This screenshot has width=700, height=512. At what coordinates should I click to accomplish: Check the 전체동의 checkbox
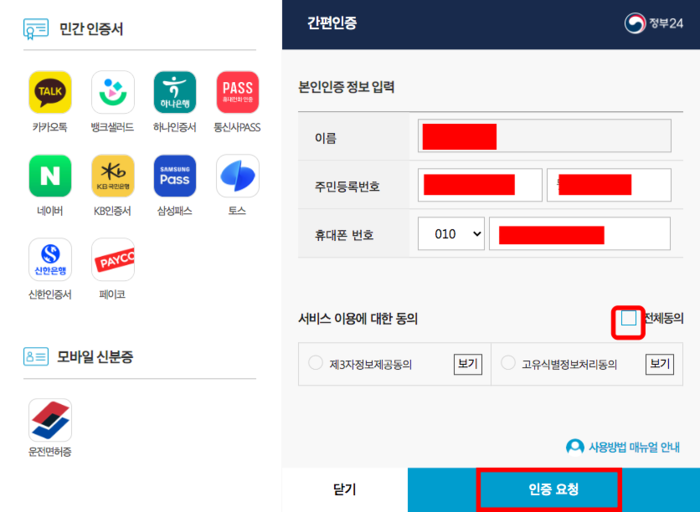point(629,318)
